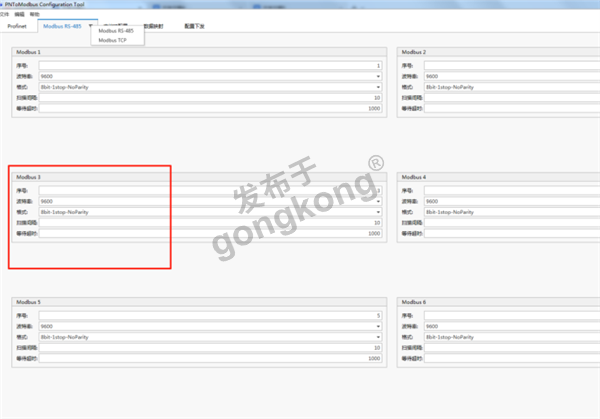Viewport: 600px width, 419px height.
Task: Open the Modbus 4 8bit-1stop-NoParity combo box
Action: point(512,212)
